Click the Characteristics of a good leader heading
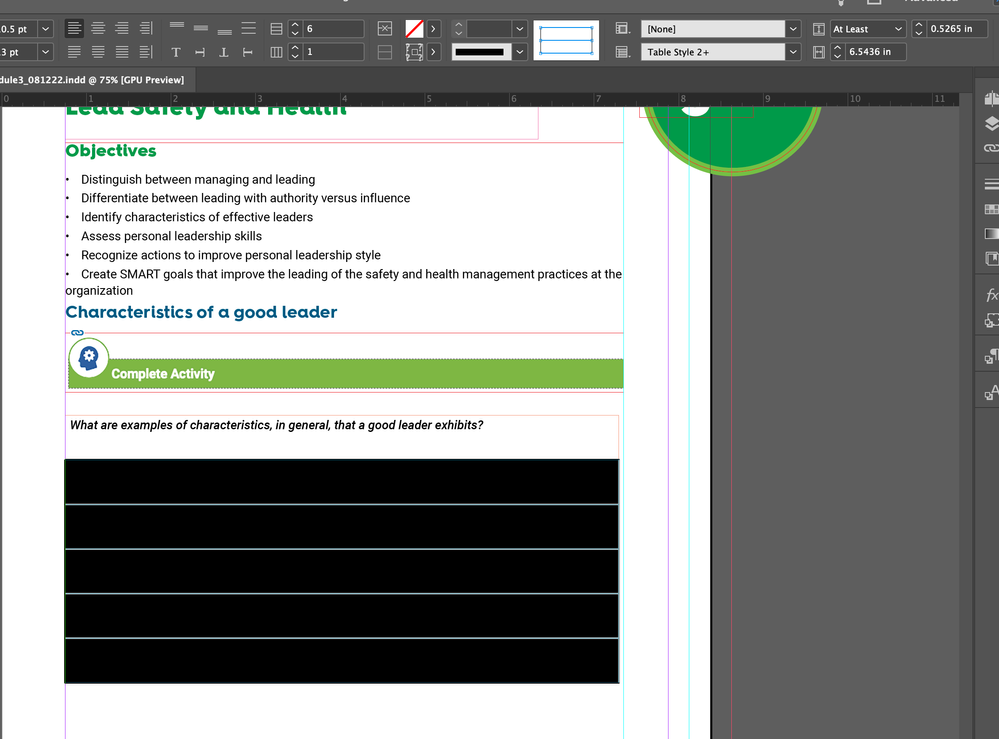 tap(201, 313)
